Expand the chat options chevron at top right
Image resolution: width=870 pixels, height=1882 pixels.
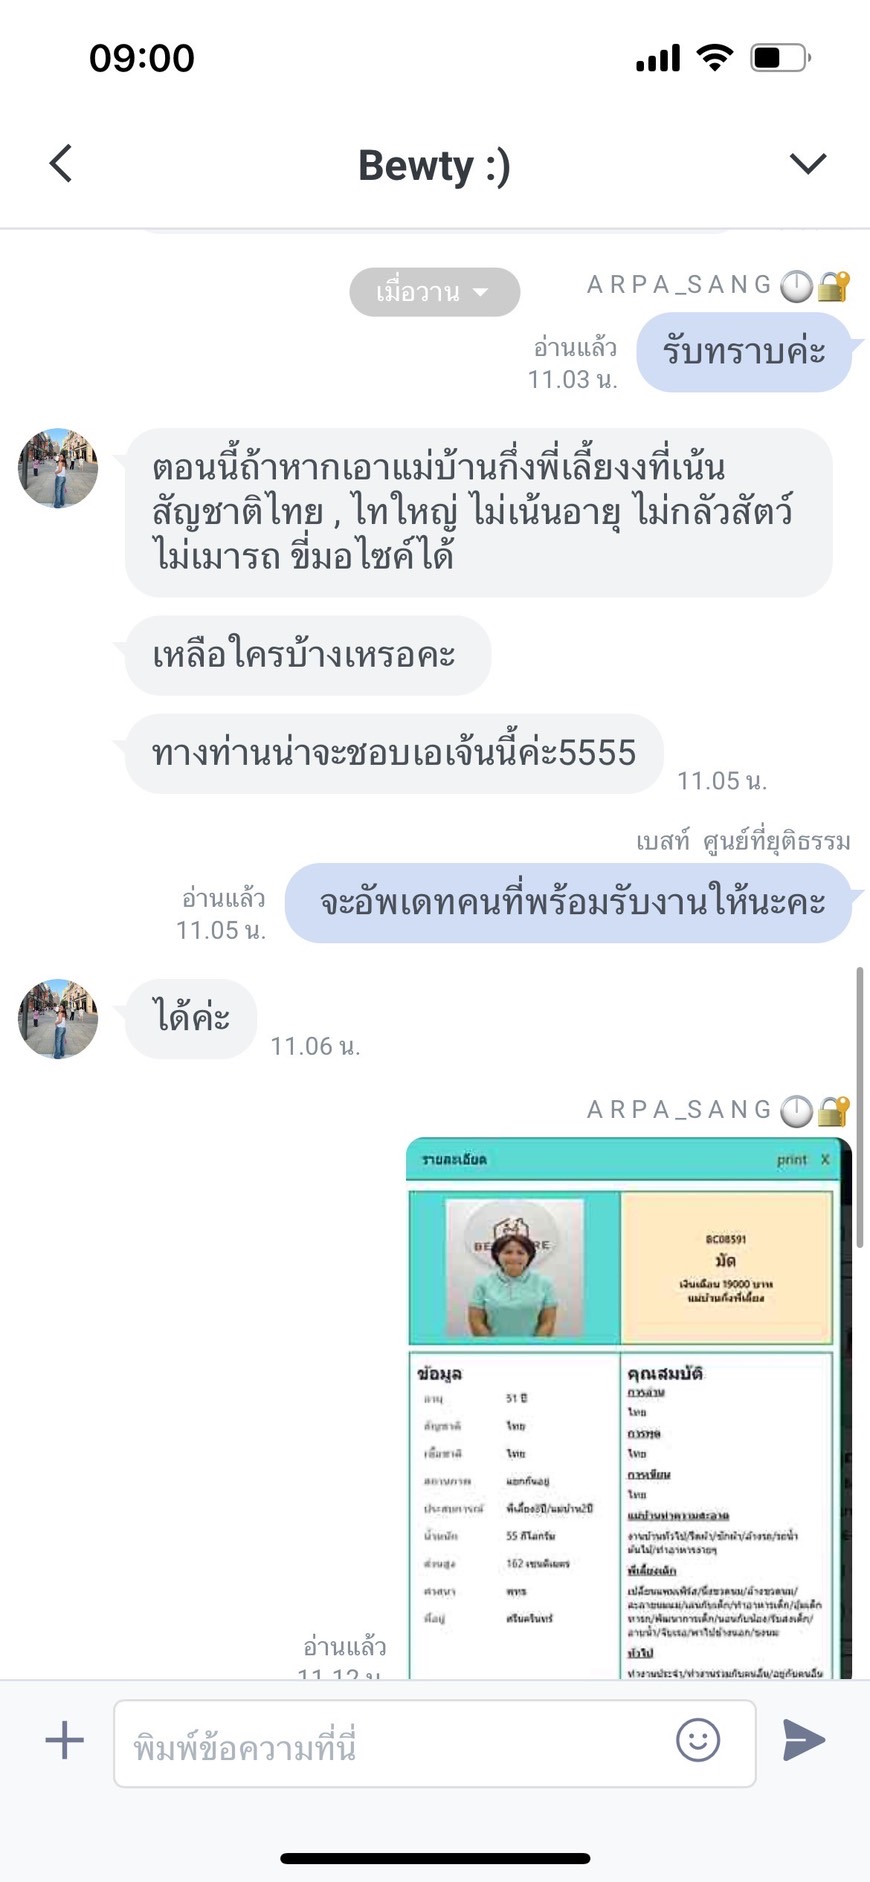point(808,163)
